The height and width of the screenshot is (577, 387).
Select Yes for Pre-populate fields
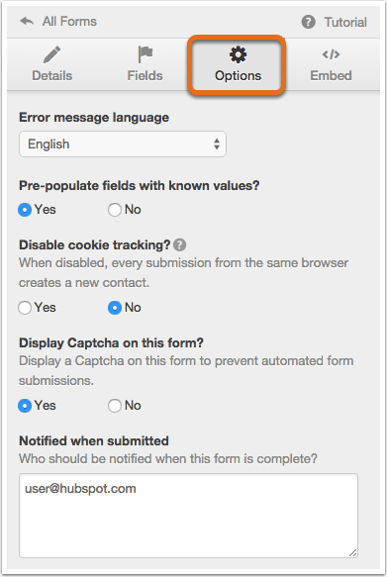click(25, 210)
